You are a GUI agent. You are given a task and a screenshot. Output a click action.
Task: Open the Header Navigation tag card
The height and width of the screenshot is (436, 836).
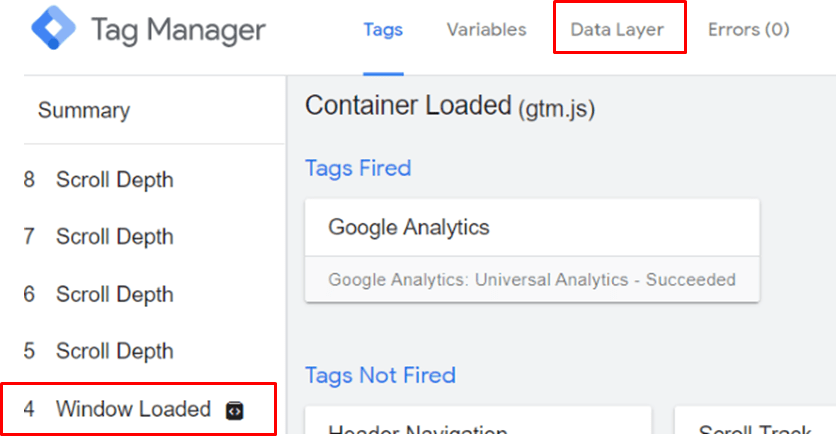478,421
